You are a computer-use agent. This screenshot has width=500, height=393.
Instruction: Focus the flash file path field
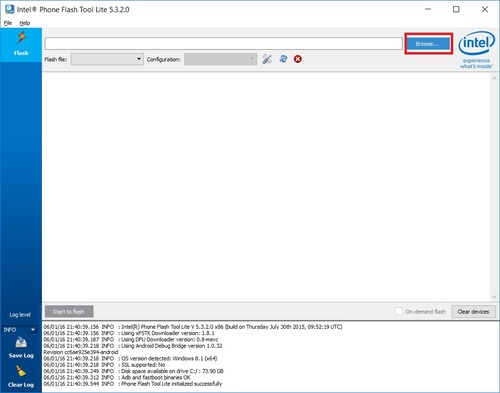[x=223, y=43]
